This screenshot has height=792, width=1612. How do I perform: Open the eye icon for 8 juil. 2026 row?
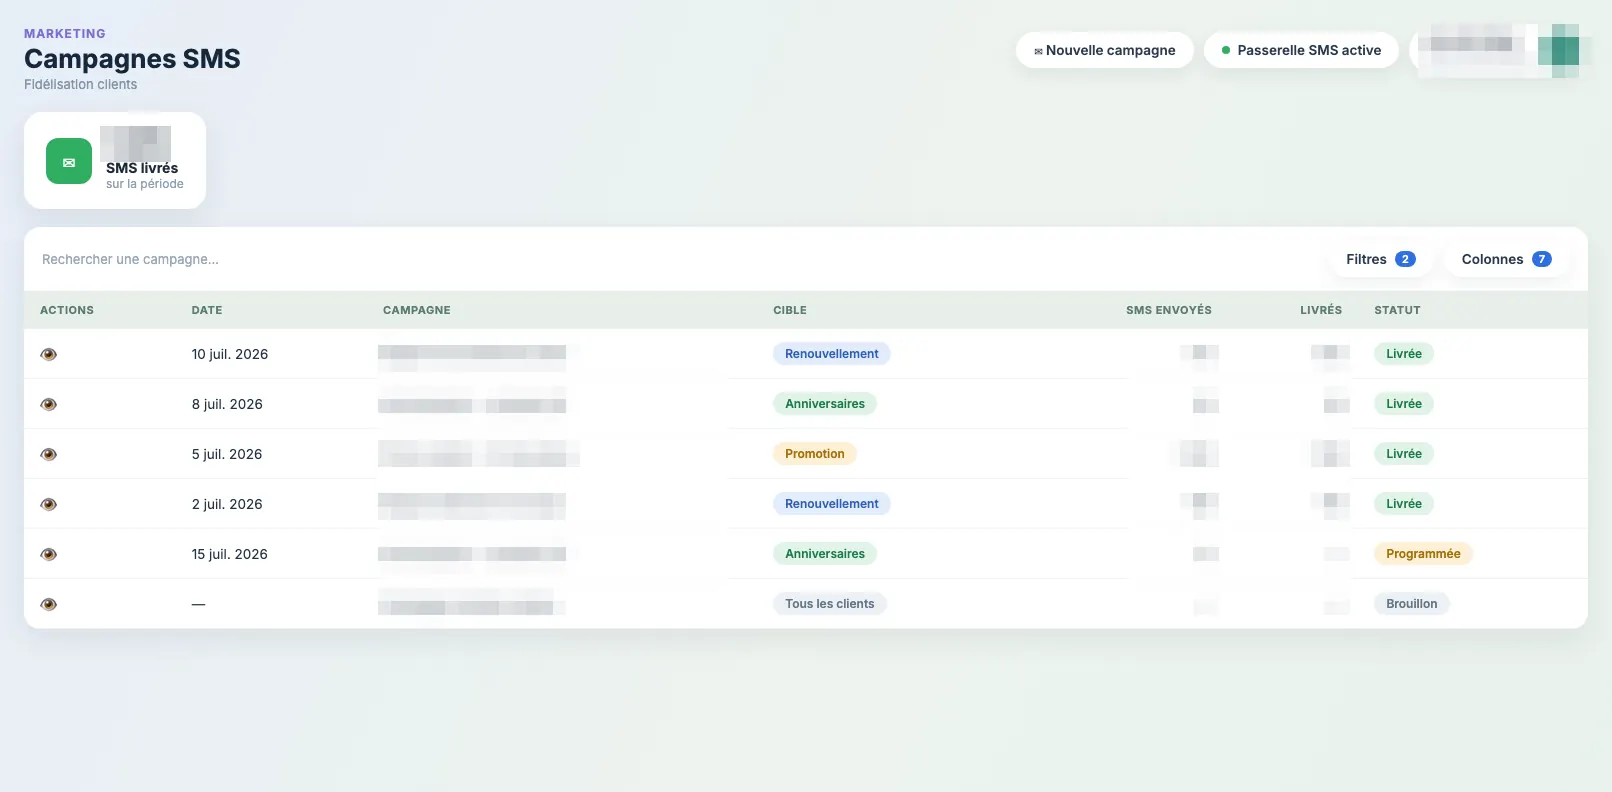pyautogui.click(x=48, y=404)
